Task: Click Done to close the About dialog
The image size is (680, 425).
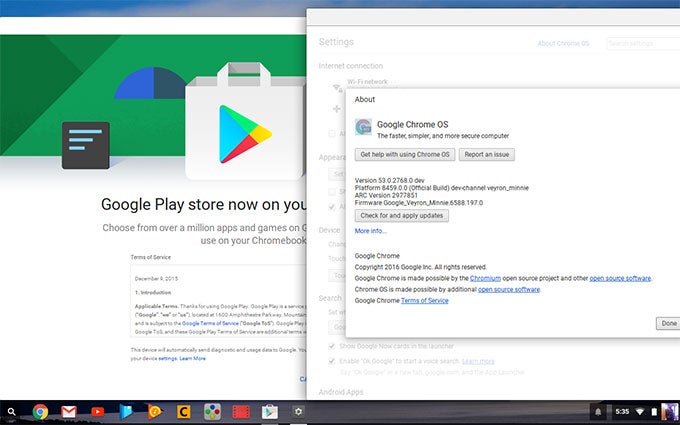Action: point(667,323)
